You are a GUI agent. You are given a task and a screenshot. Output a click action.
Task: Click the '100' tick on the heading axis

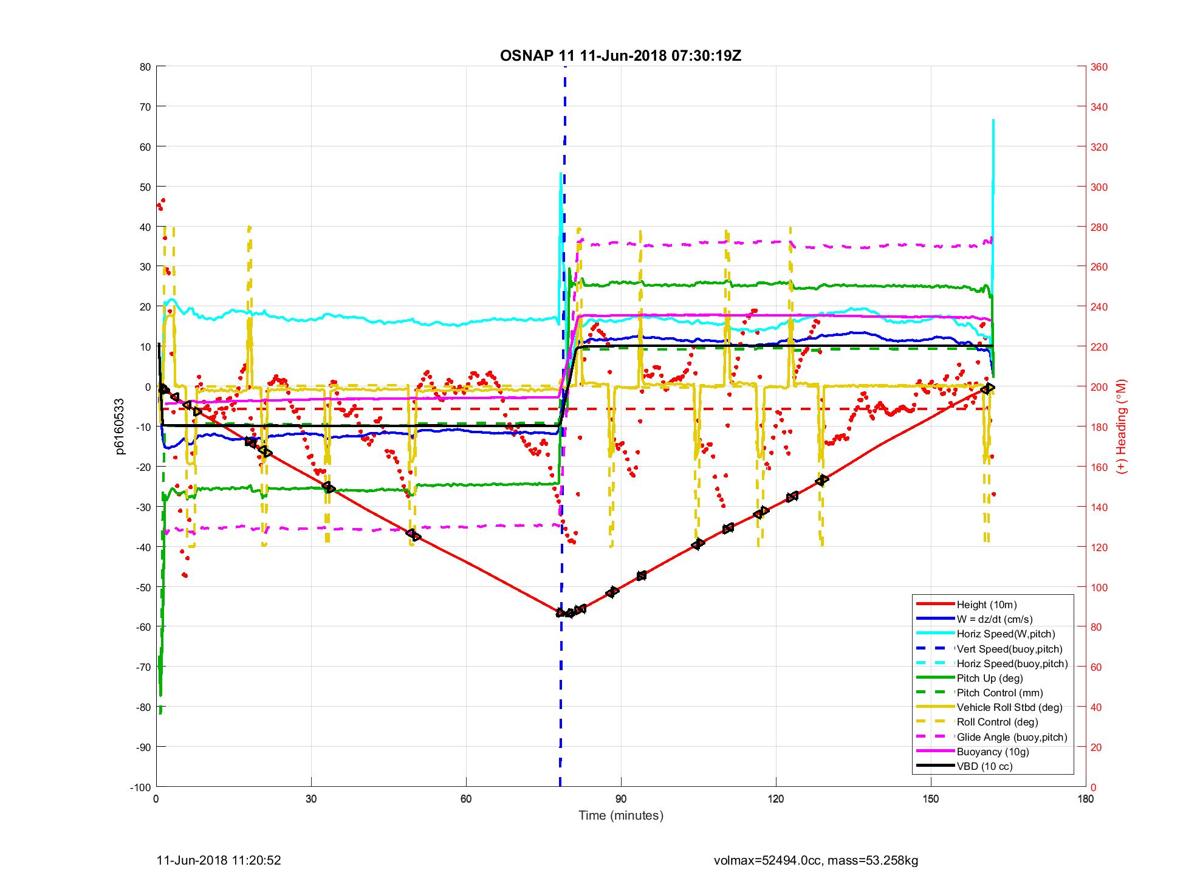(1100, 587)
